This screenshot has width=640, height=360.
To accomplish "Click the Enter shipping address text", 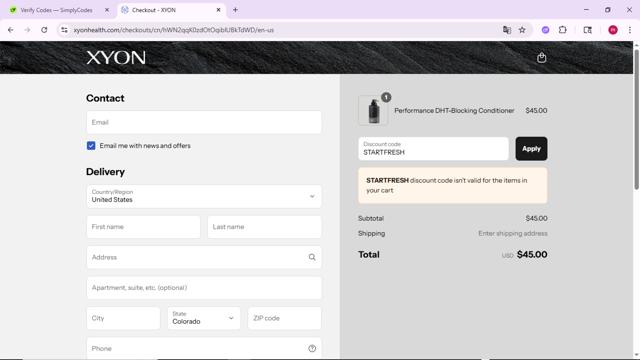I will 513,233.
